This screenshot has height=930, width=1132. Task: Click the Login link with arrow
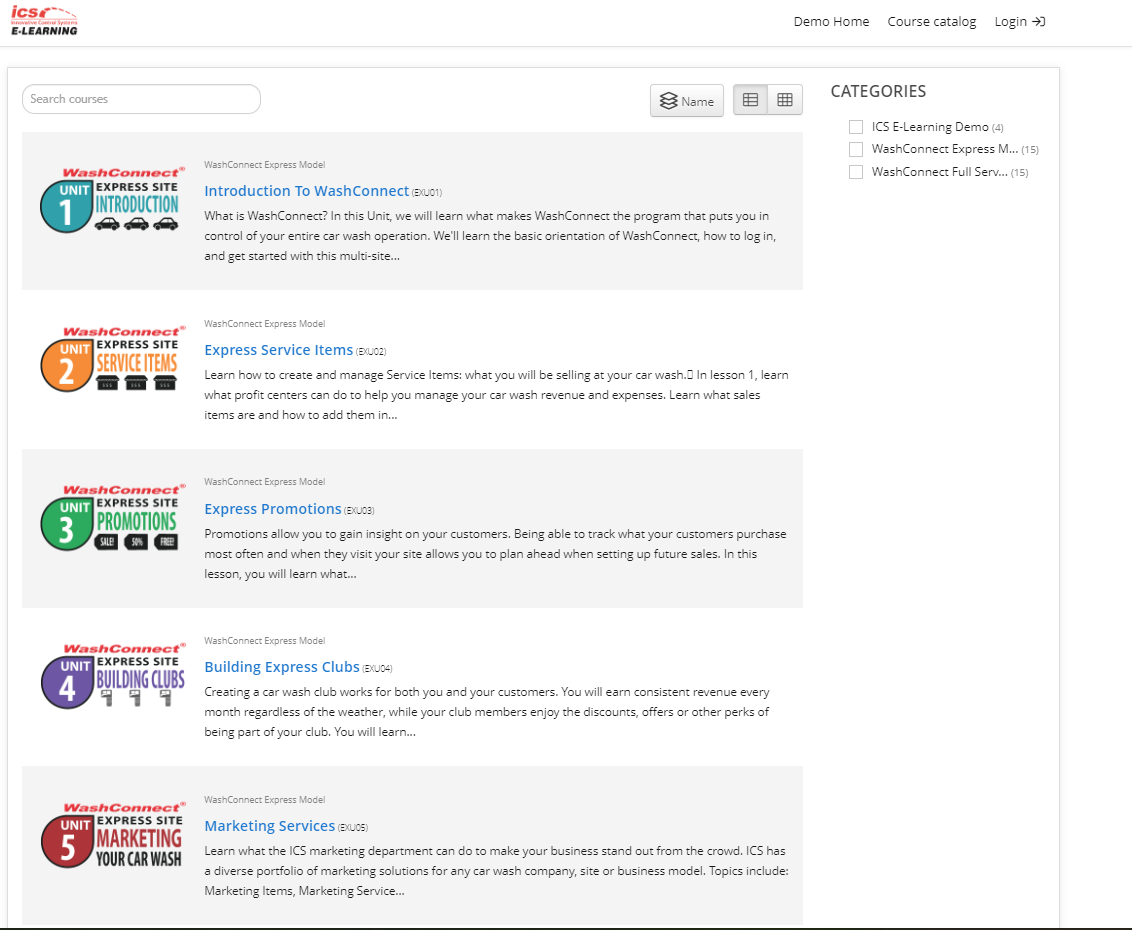(1019, 22)
